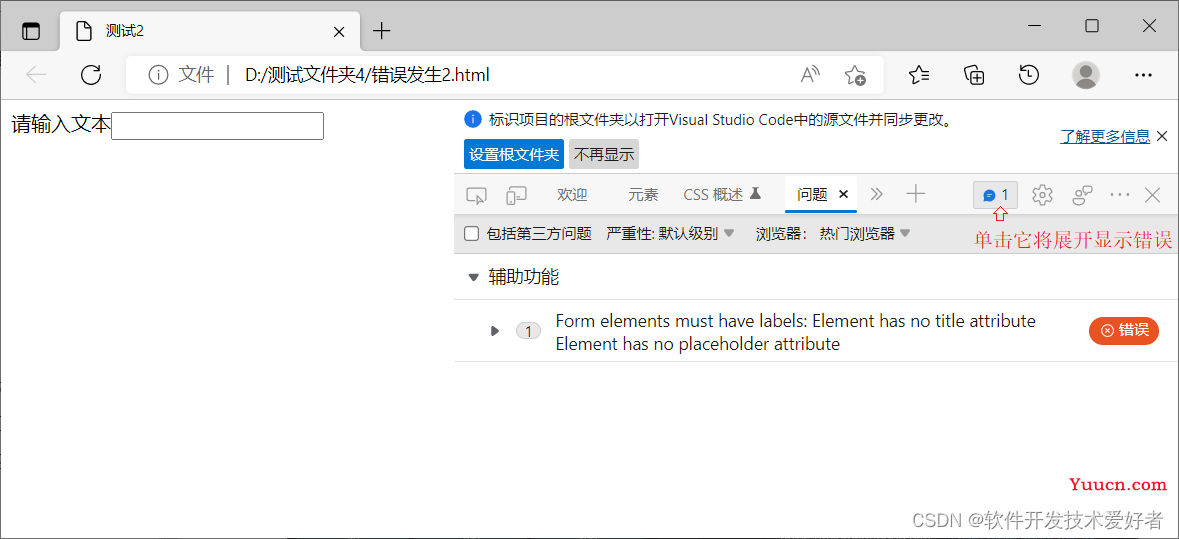Select the 问题 tab
This screenshot has height=539, width=1179.
812,195
